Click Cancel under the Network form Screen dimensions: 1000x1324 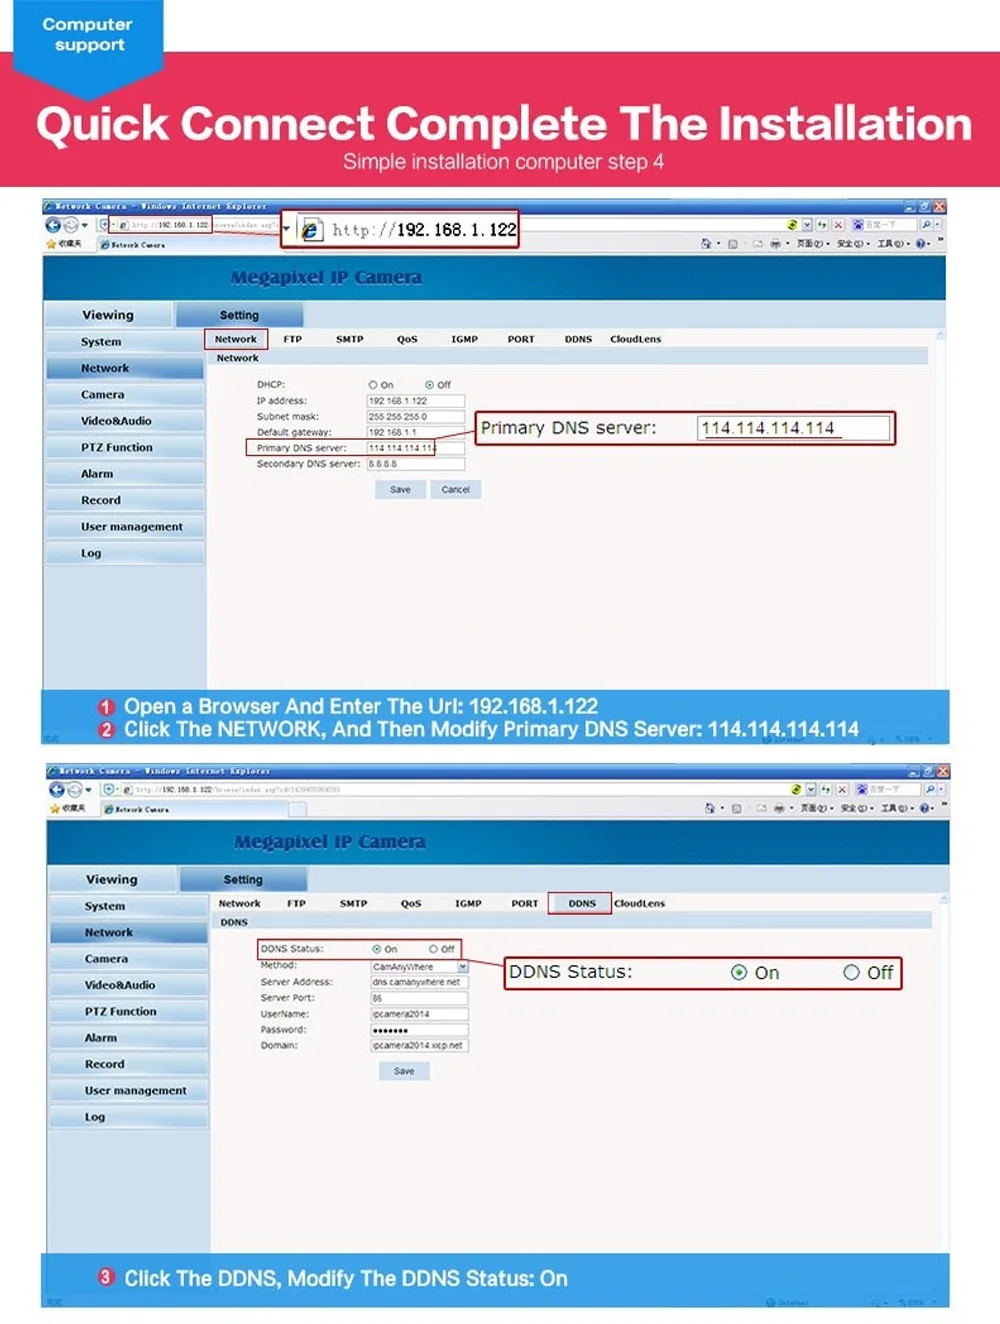pyautogui.click(x=455, y=490)
